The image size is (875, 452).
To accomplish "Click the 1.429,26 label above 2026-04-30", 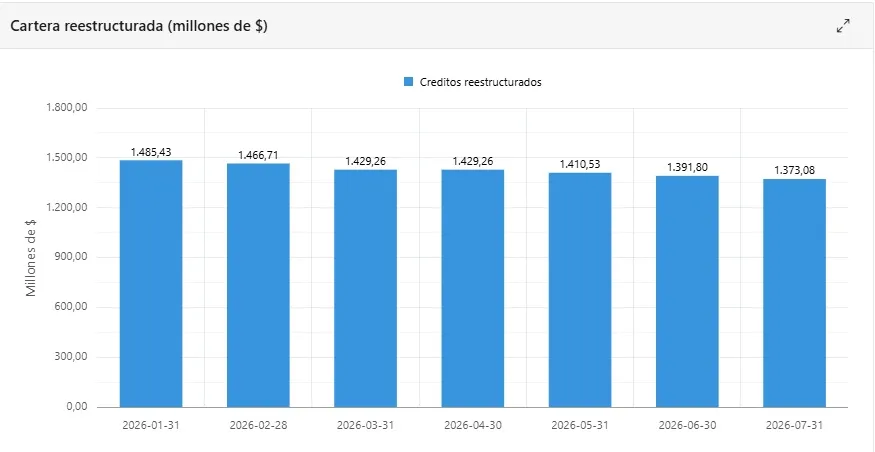I will click(473, 161).
